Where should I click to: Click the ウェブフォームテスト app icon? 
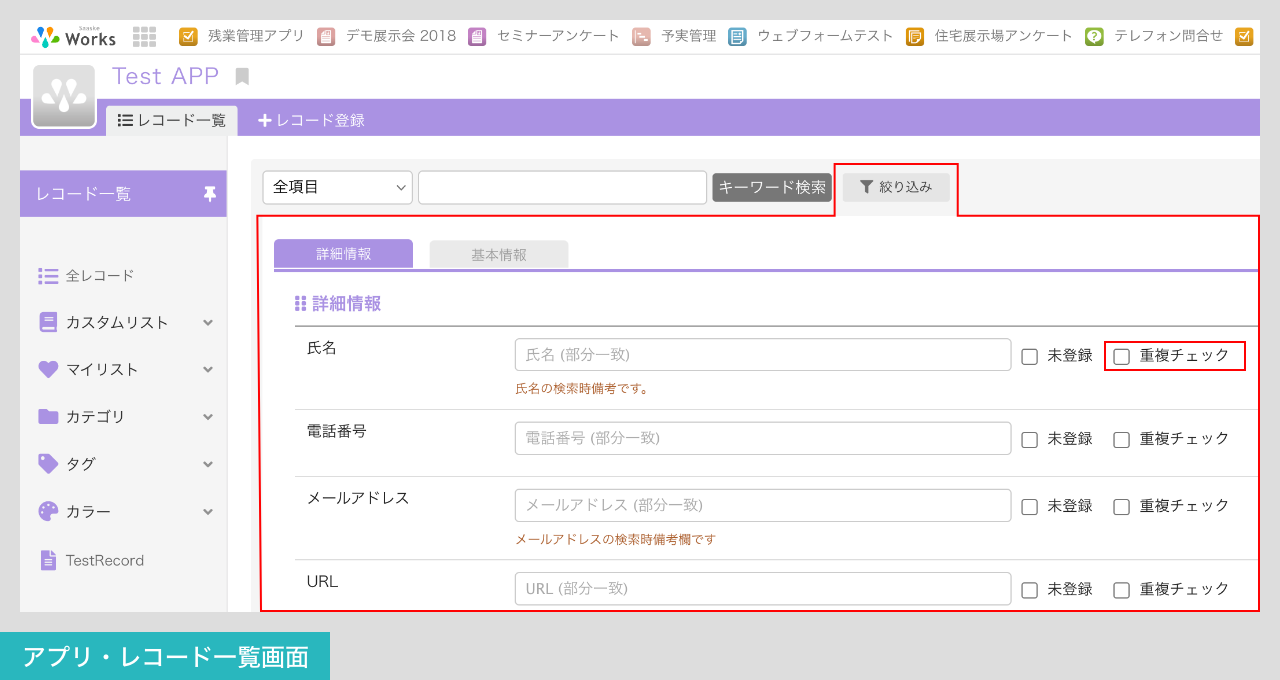[x=737, y=37]
